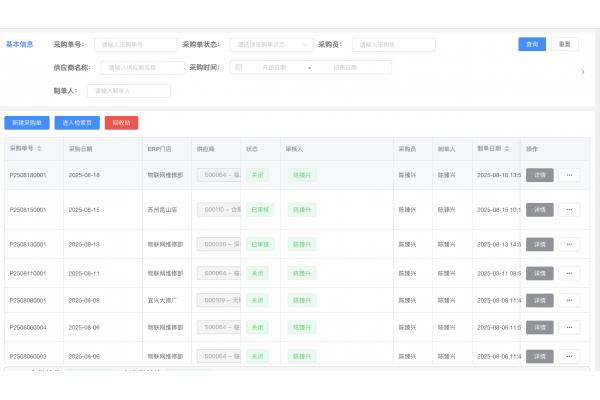The width and height of the screenshot is (600, 400).
Task: Switch to the 基本信息 tab
Action: (x=19, y=44)
